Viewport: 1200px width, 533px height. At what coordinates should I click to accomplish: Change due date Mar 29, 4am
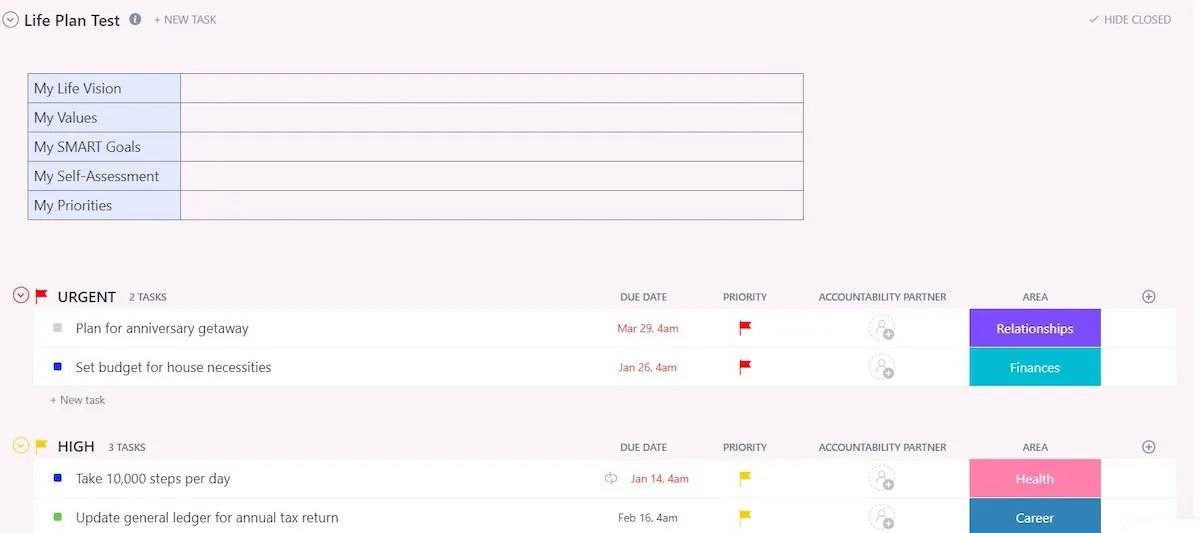tap(647, 328)
